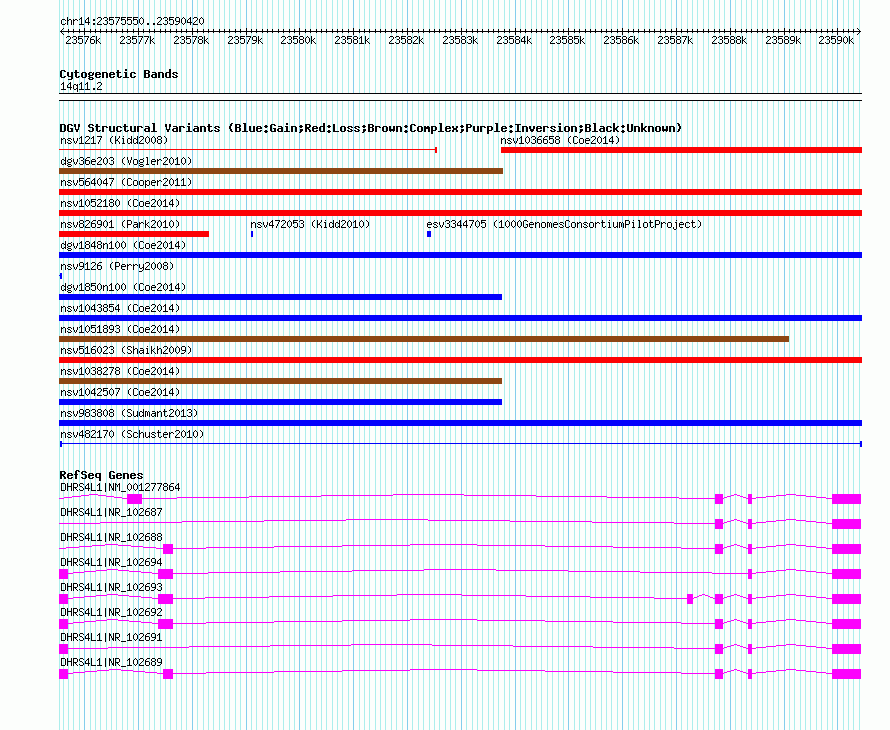
Task: Select transcript label DHRS4L1|NR_102689
Action: 111,662
